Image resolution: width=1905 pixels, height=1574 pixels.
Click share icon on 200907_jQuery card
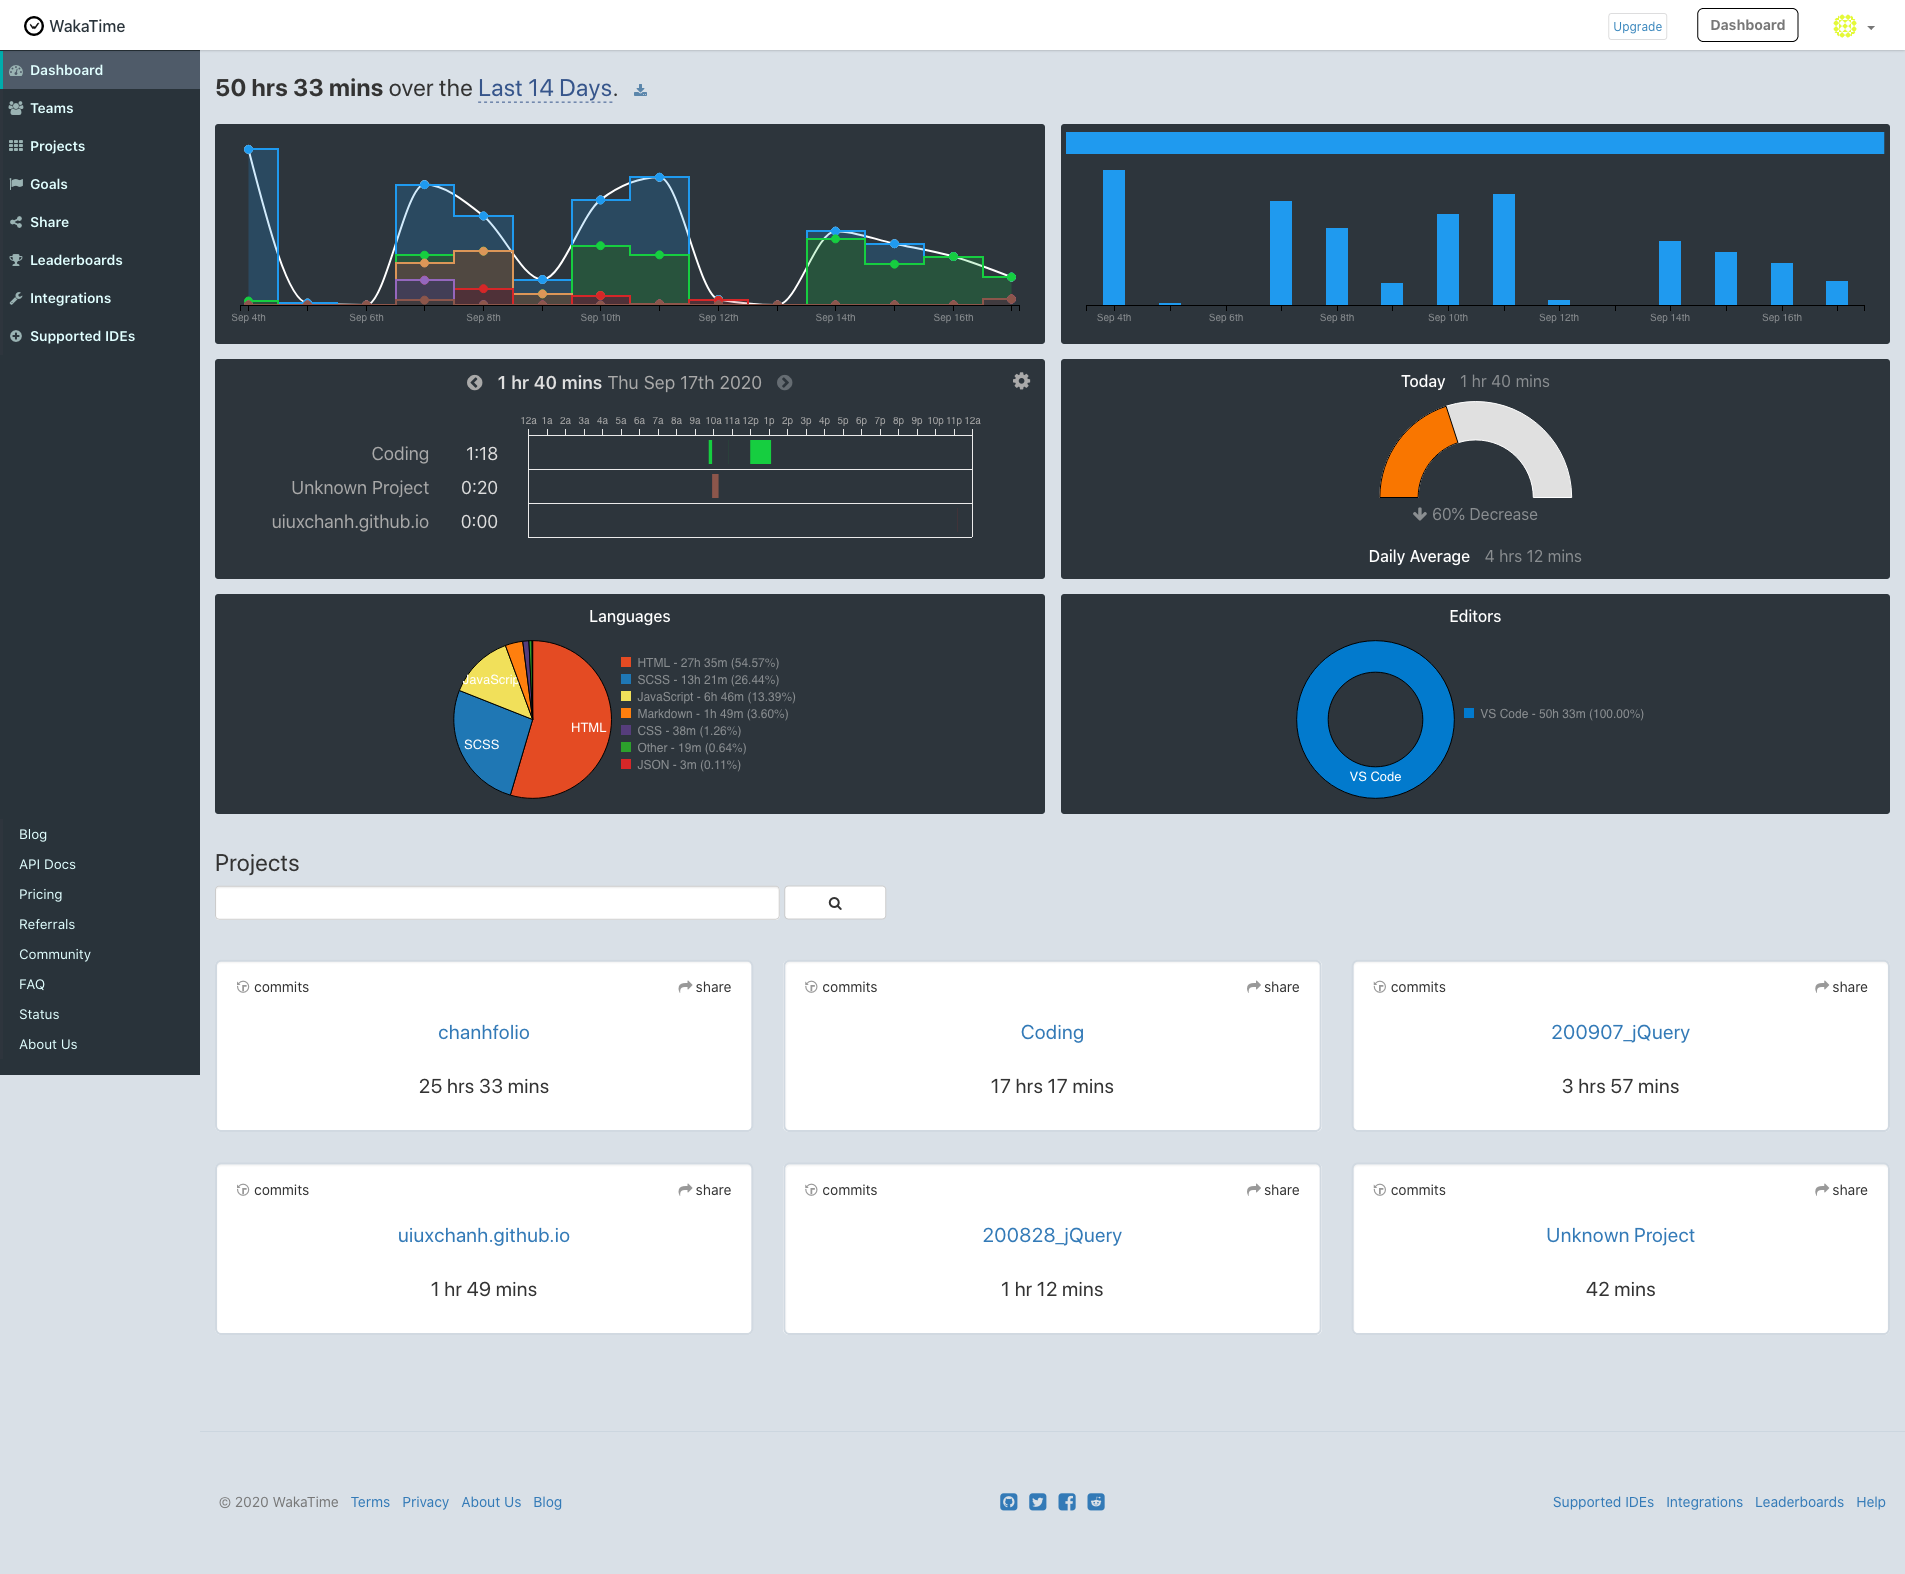point(1822,987)
